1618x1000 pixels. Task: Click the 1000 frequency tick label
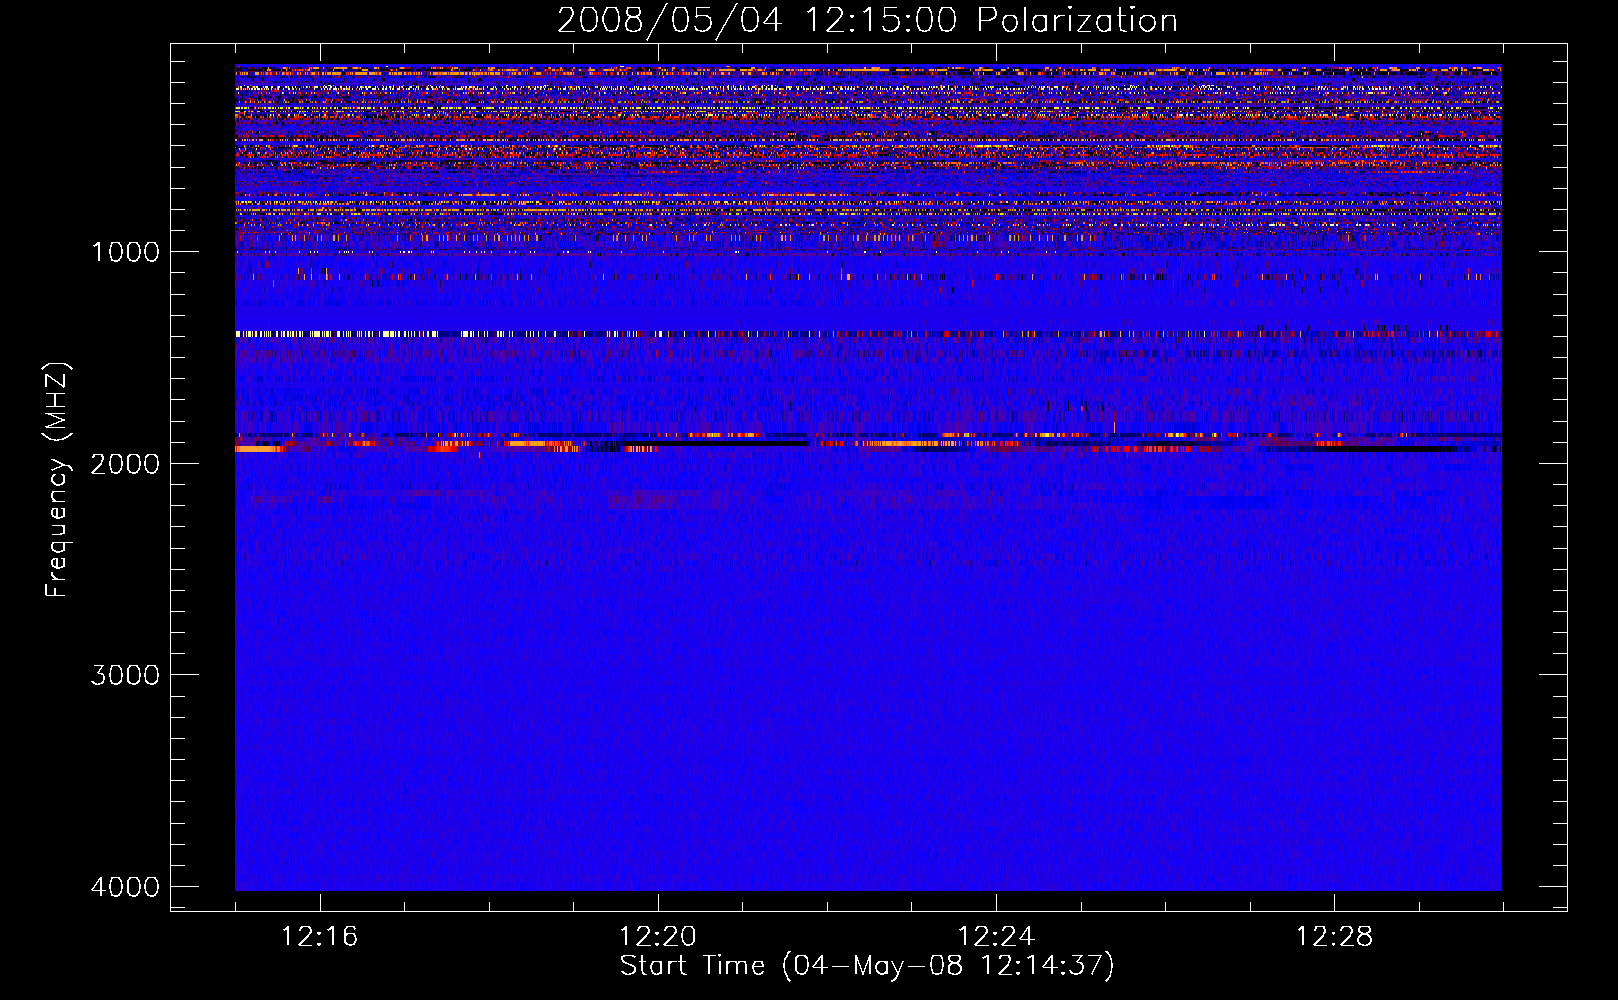coord(125,252)
